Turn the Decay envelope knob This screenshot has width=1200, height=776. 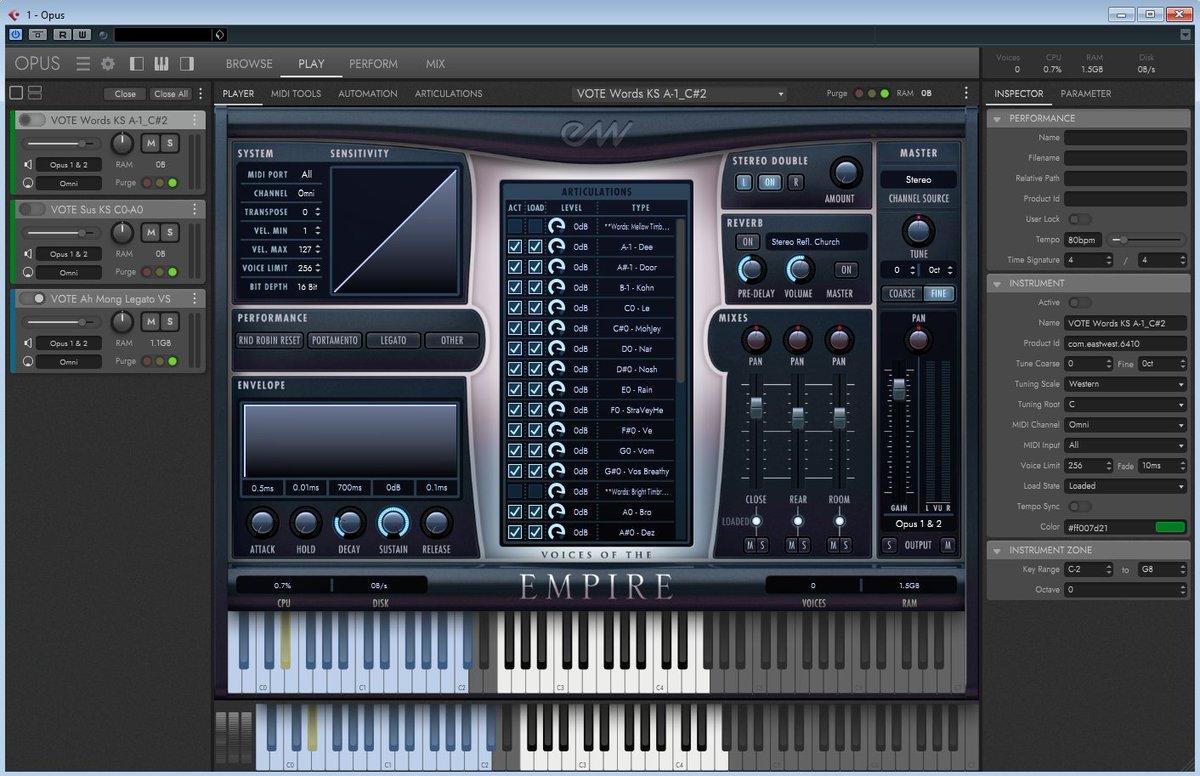pos(349,522)
